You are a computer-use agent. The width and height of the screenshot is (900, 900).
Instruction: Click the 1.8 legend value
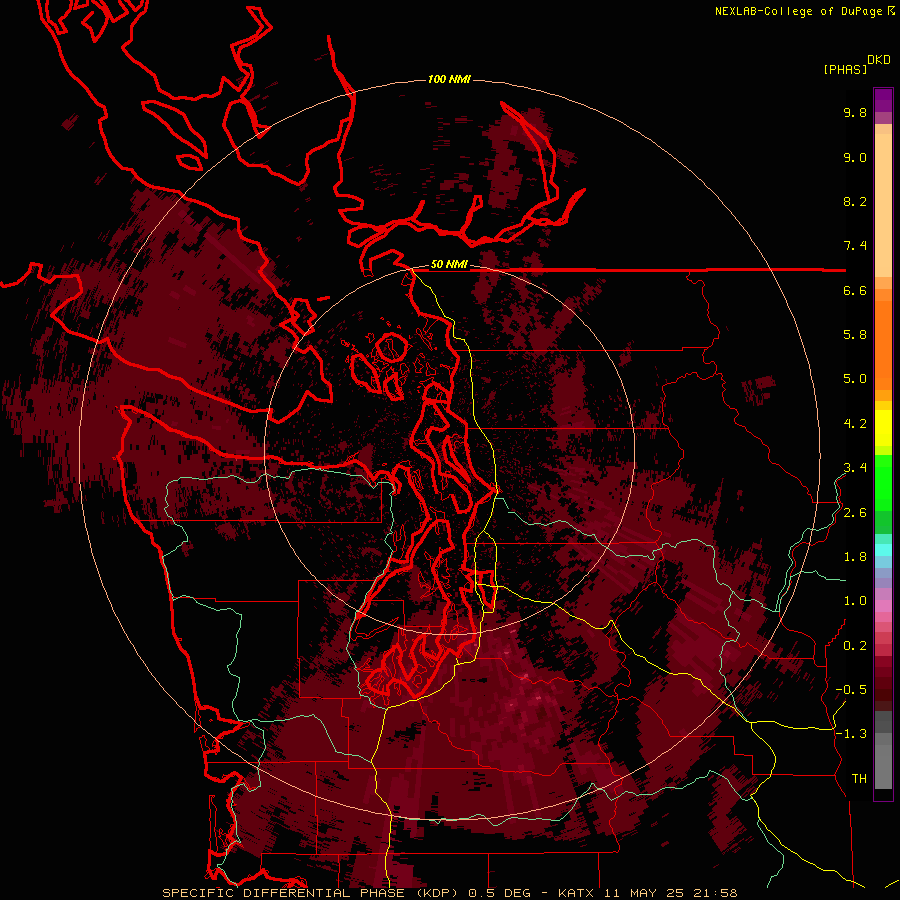tap(855, 557)
